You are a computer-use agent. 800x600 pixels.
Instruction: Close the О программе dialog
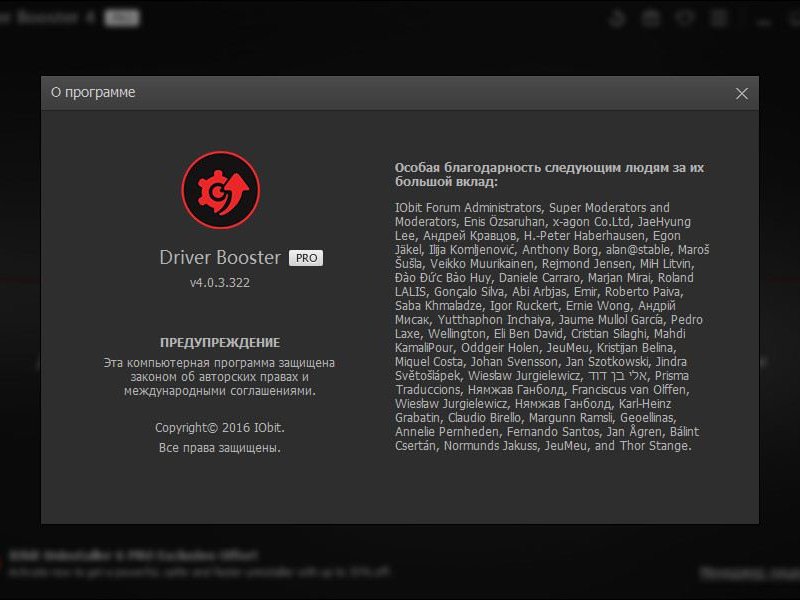point(742,93)
